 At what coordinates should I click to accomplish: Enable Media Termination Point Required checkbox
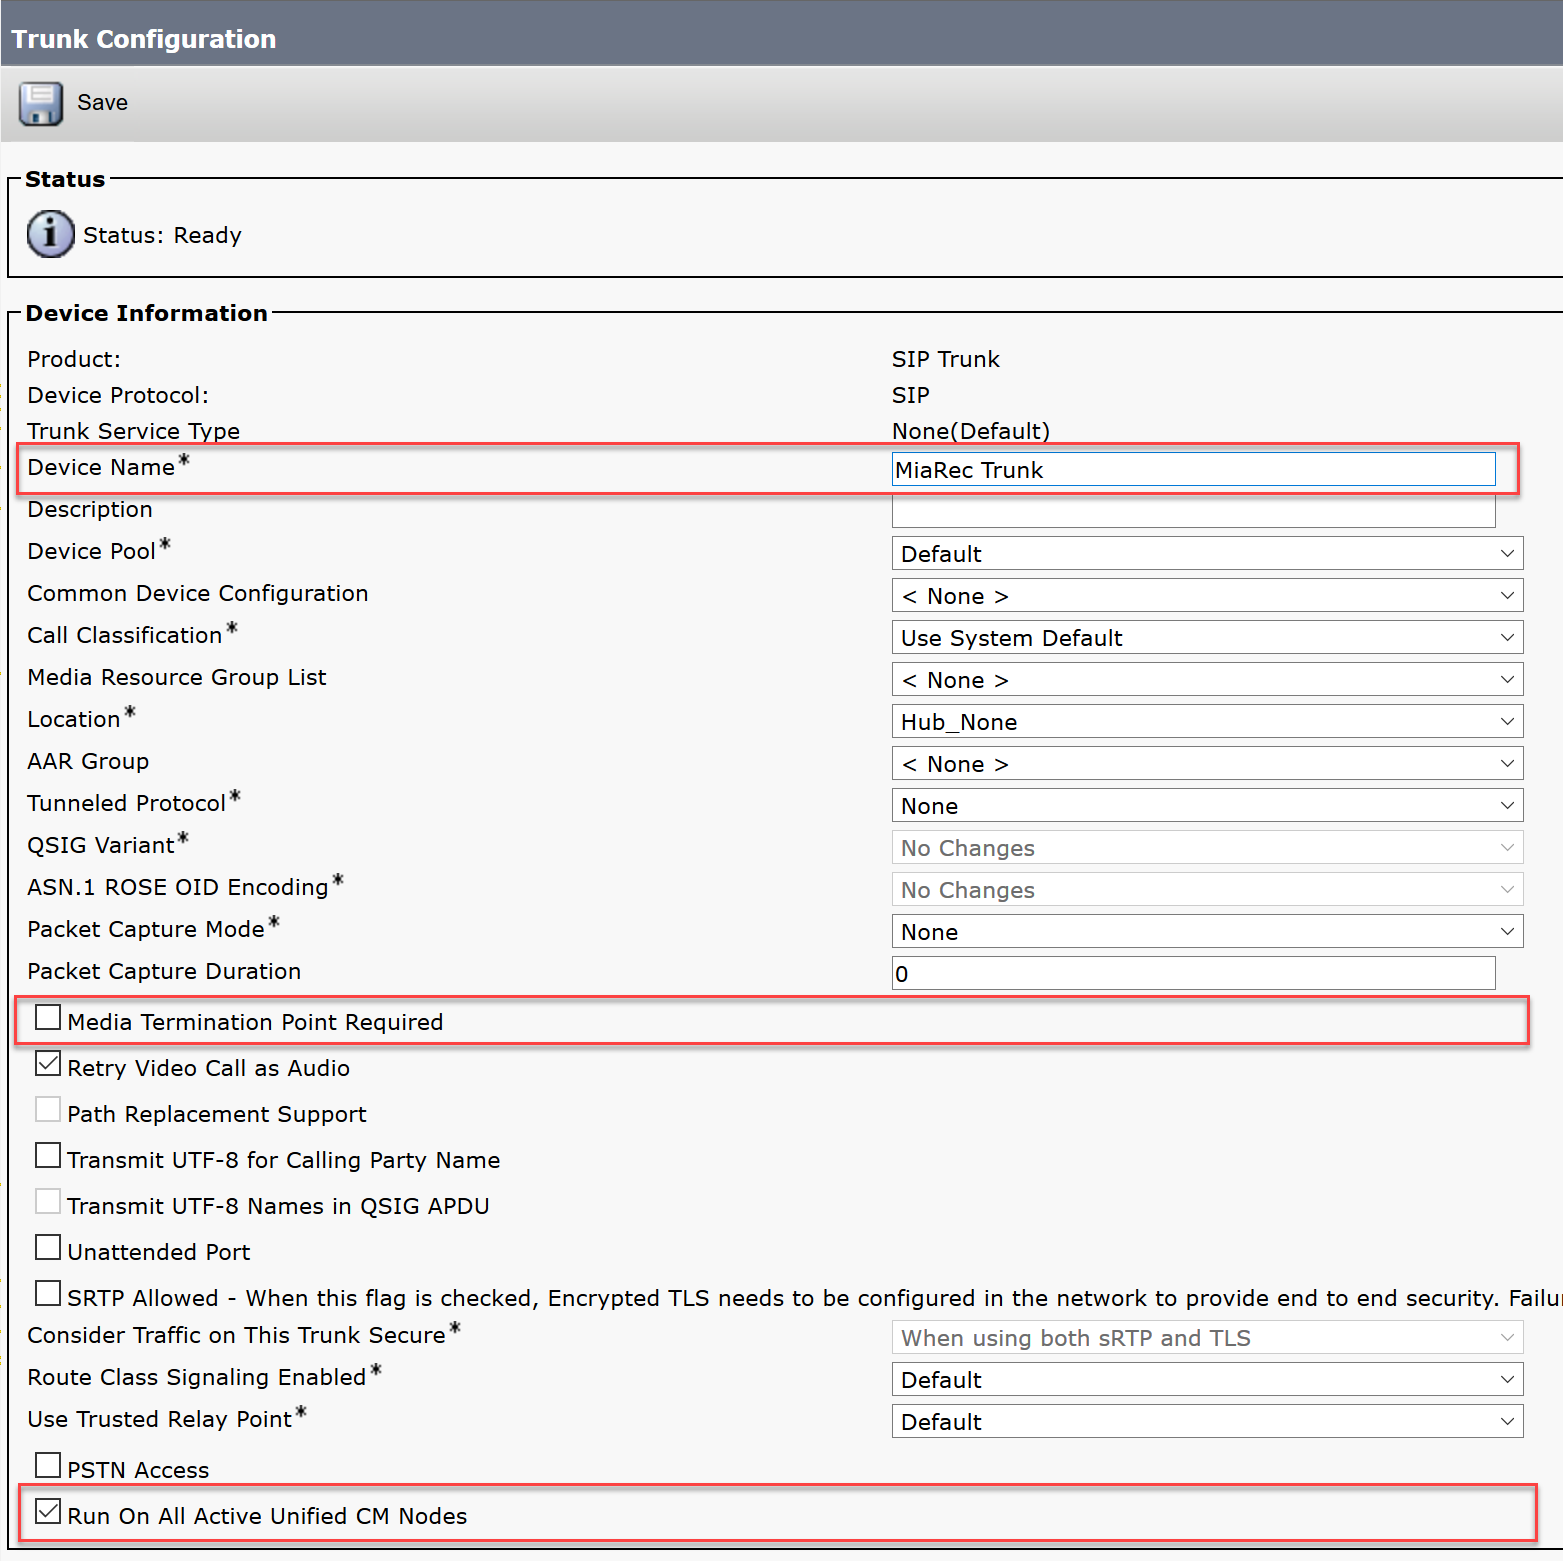tap(48, 1018)
